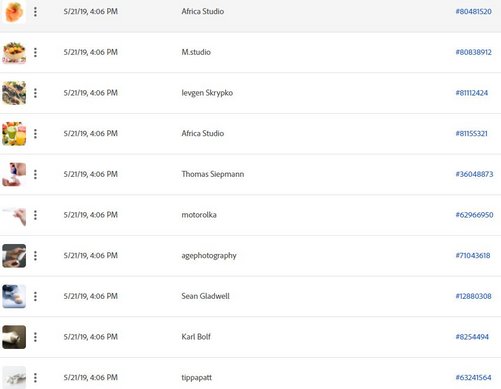Image resolution: width=501 pixels, height=389 pixels.
Task: Open the more options menu beside Thomas Siepmann
Action: [x=35, y=174]
